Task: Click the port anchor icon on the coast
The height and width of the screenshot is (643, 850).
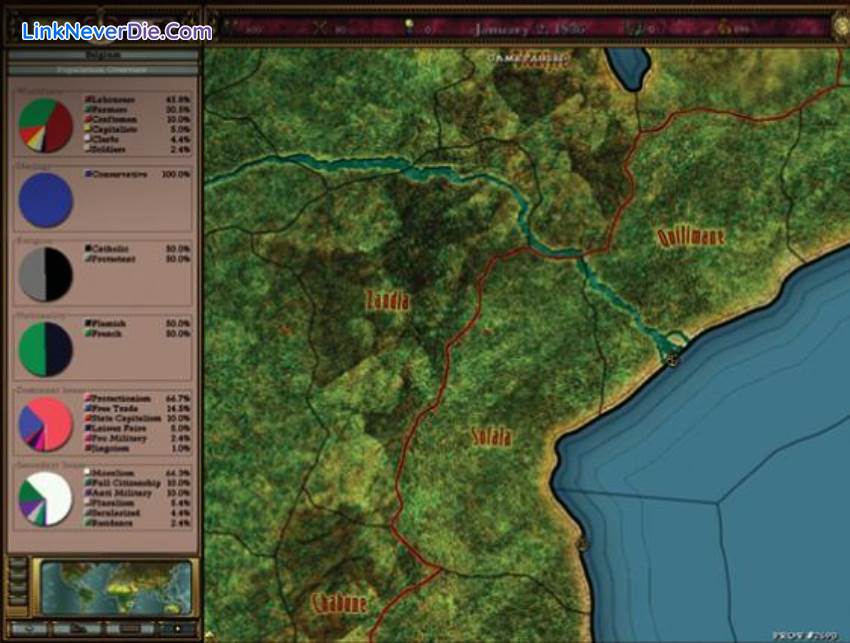Action: [x=672, y=359]
